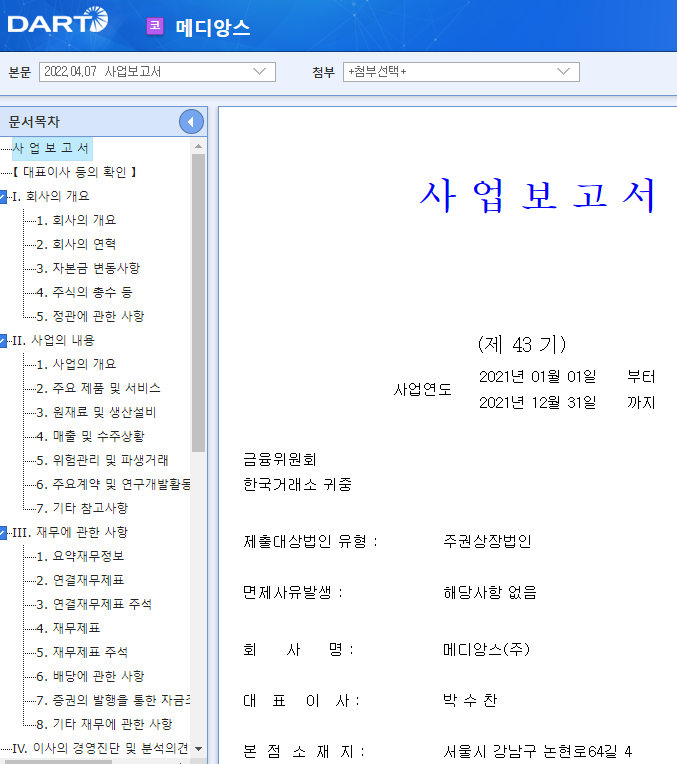Click the 2021년 01월 01일 start date
This screenshot has width=677, height=764.
tap(538, 377)
